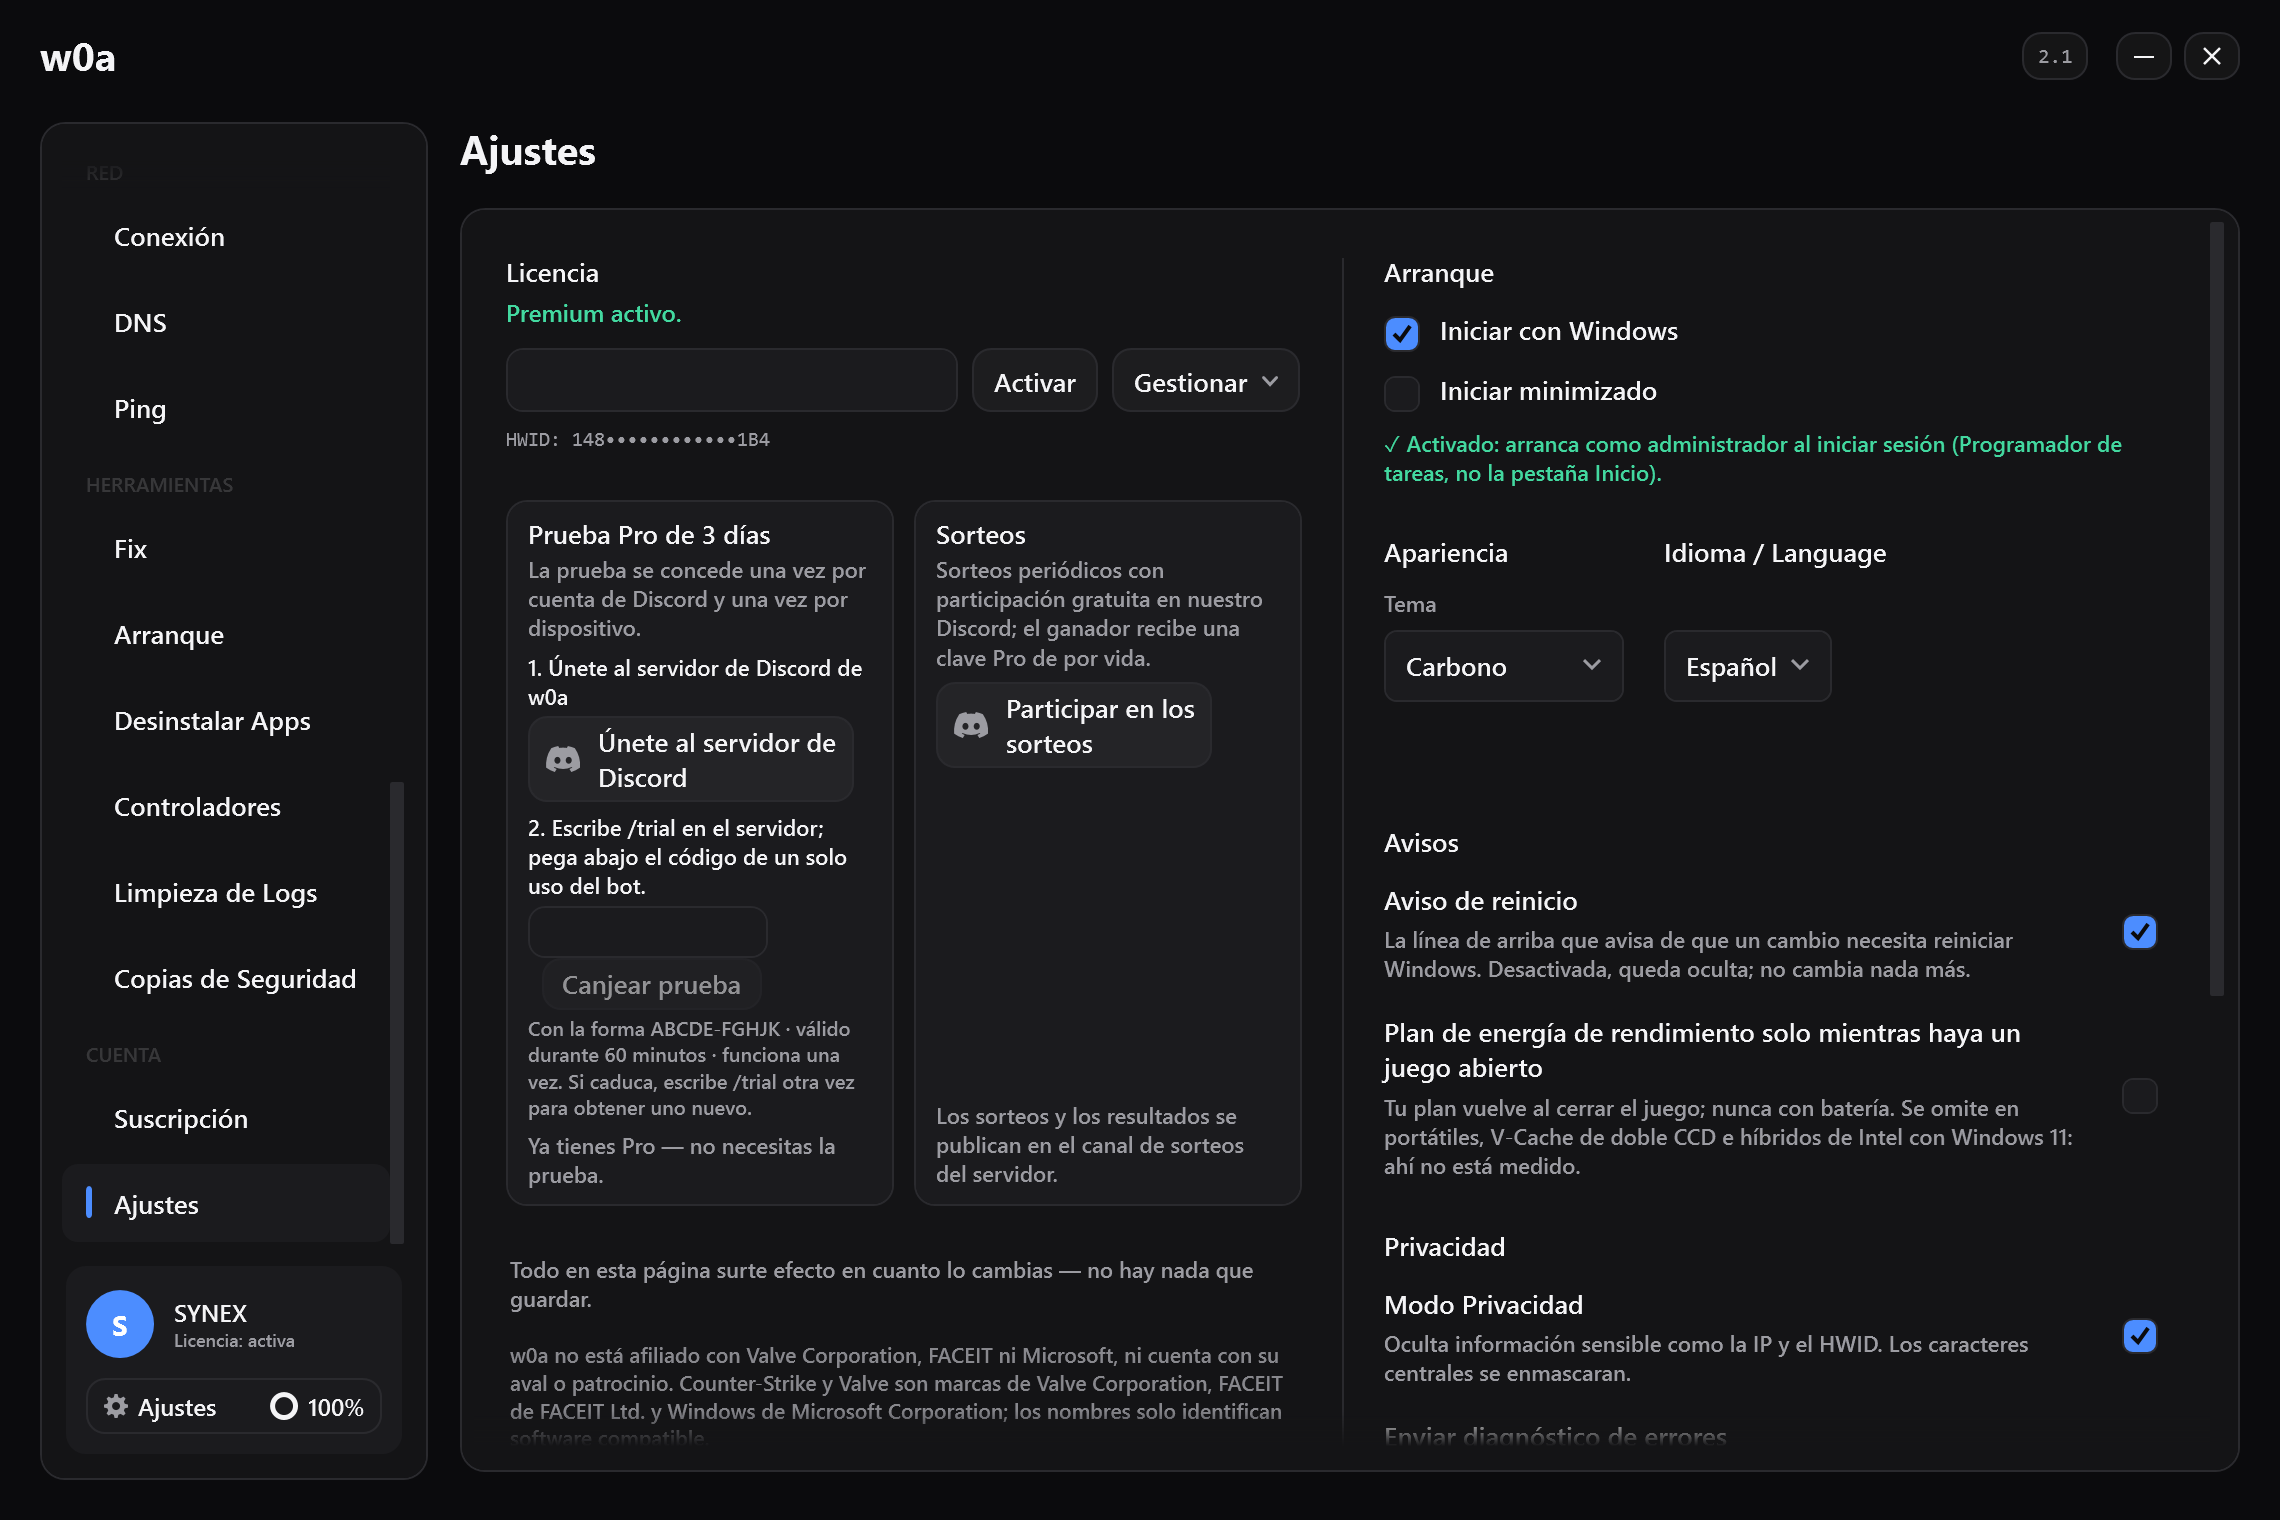Click the 100% zoom control
The width and height of the screenshot is (2280, 1520).
[317, 1407]
